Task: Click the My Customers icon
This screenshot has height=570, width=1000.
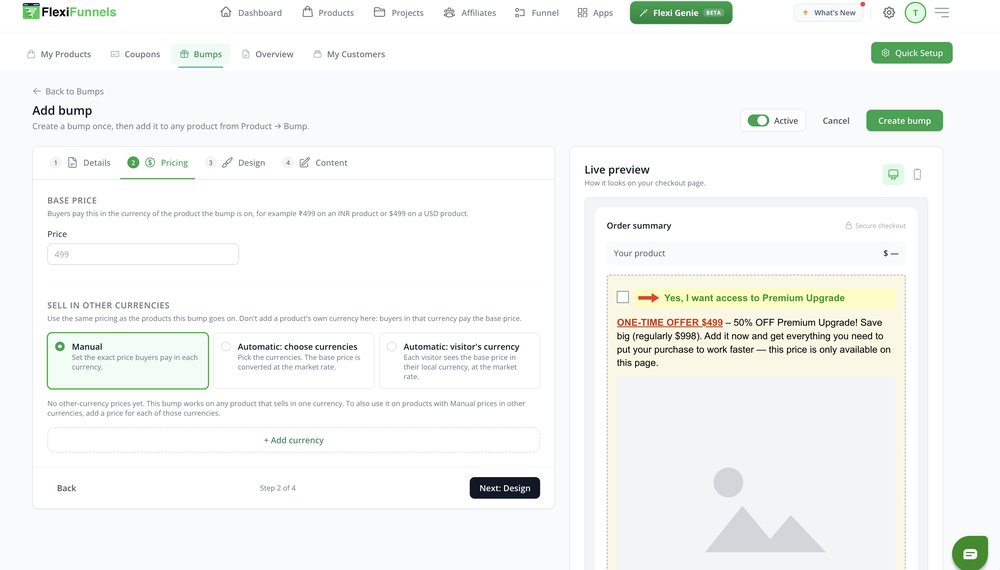Action: pyautogui.click(x=317, y=54)
